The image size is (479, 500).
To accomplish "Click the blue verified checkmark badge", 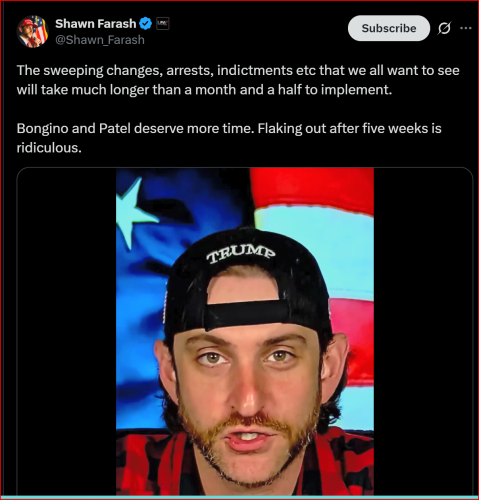I will pyautogui.click(x=146, y=24).
